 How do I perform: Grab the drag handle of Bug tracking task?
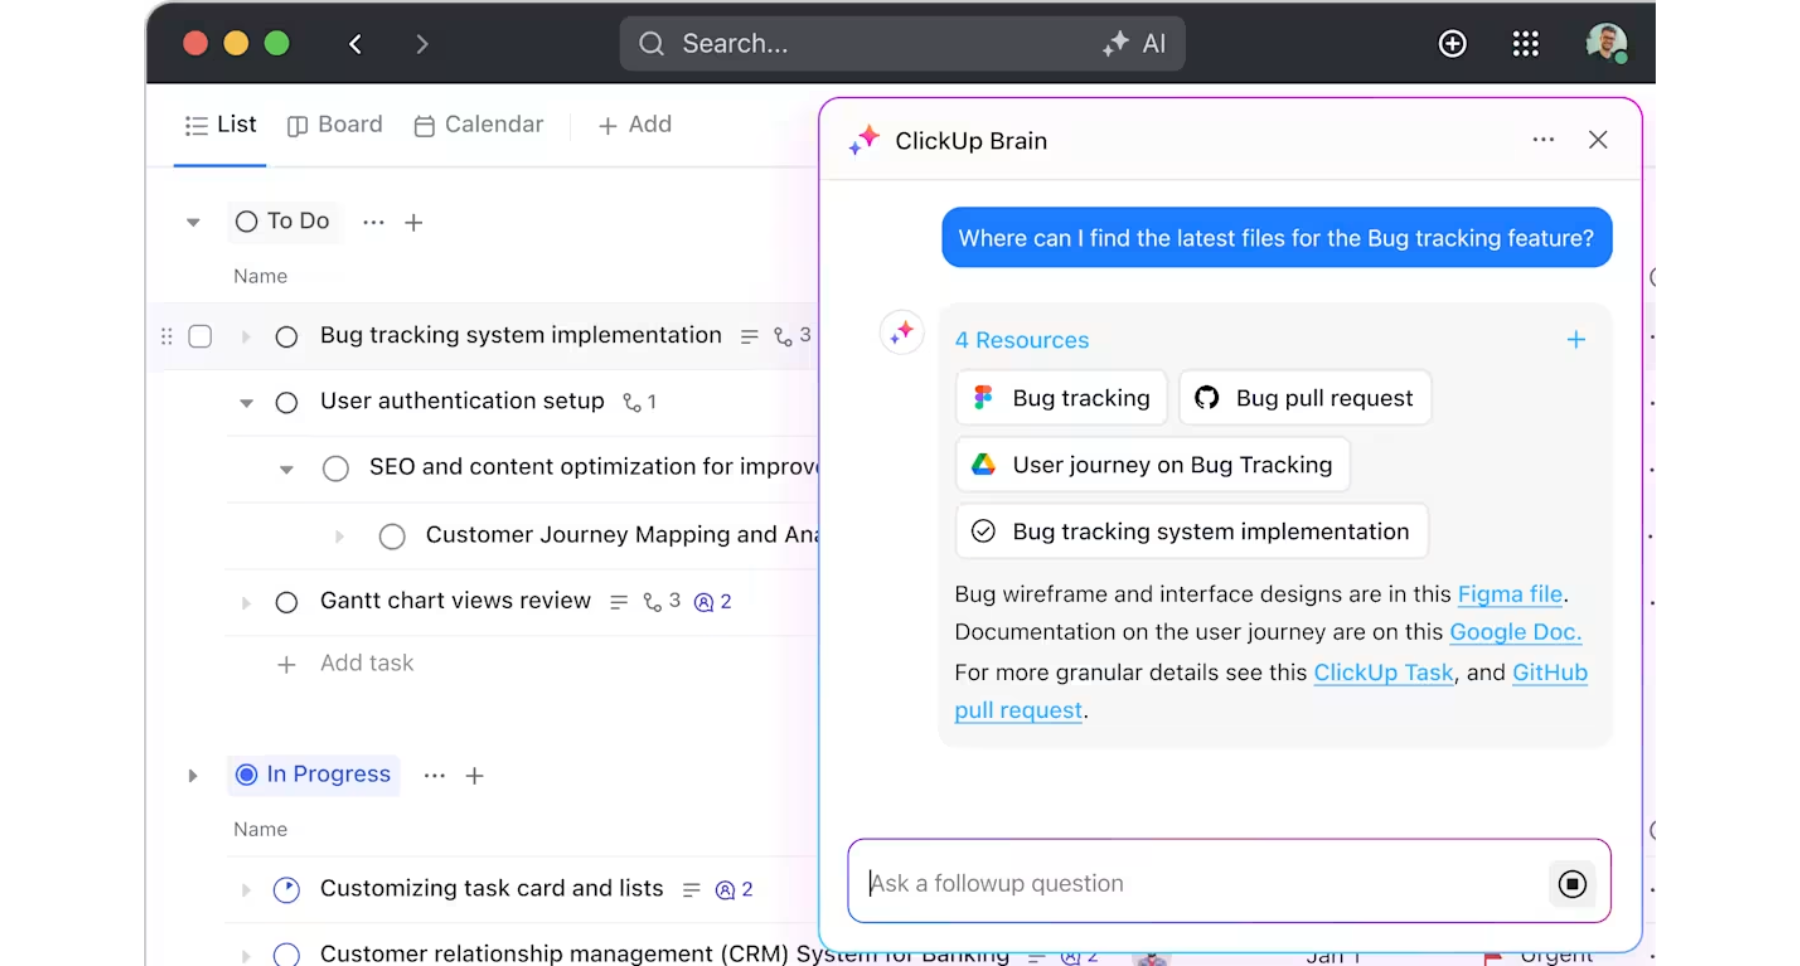167,336
